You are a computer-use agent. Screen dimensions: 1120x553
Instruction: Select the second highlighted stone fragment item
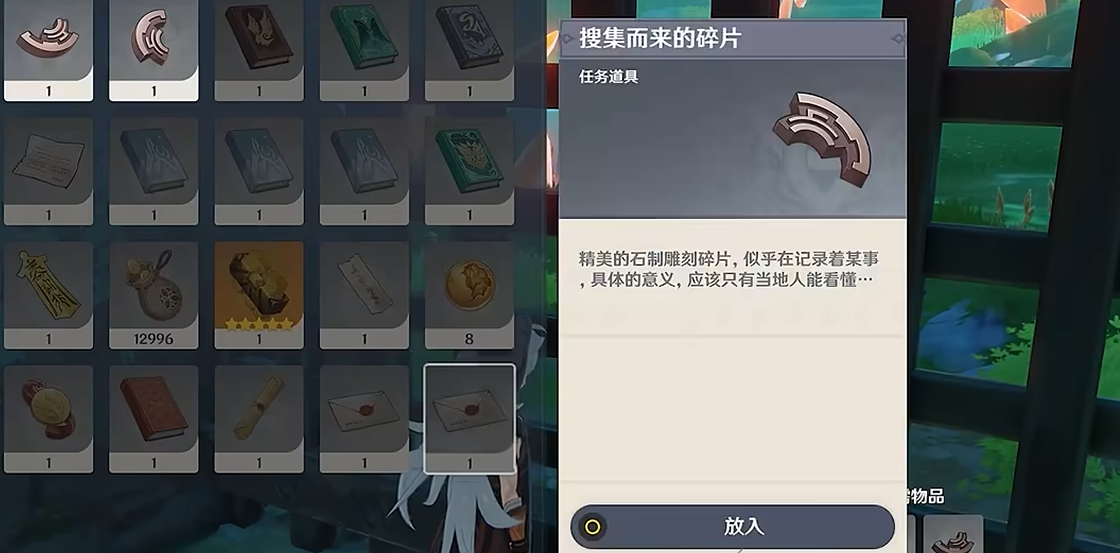pyautogui.click(x=154, y=50)
